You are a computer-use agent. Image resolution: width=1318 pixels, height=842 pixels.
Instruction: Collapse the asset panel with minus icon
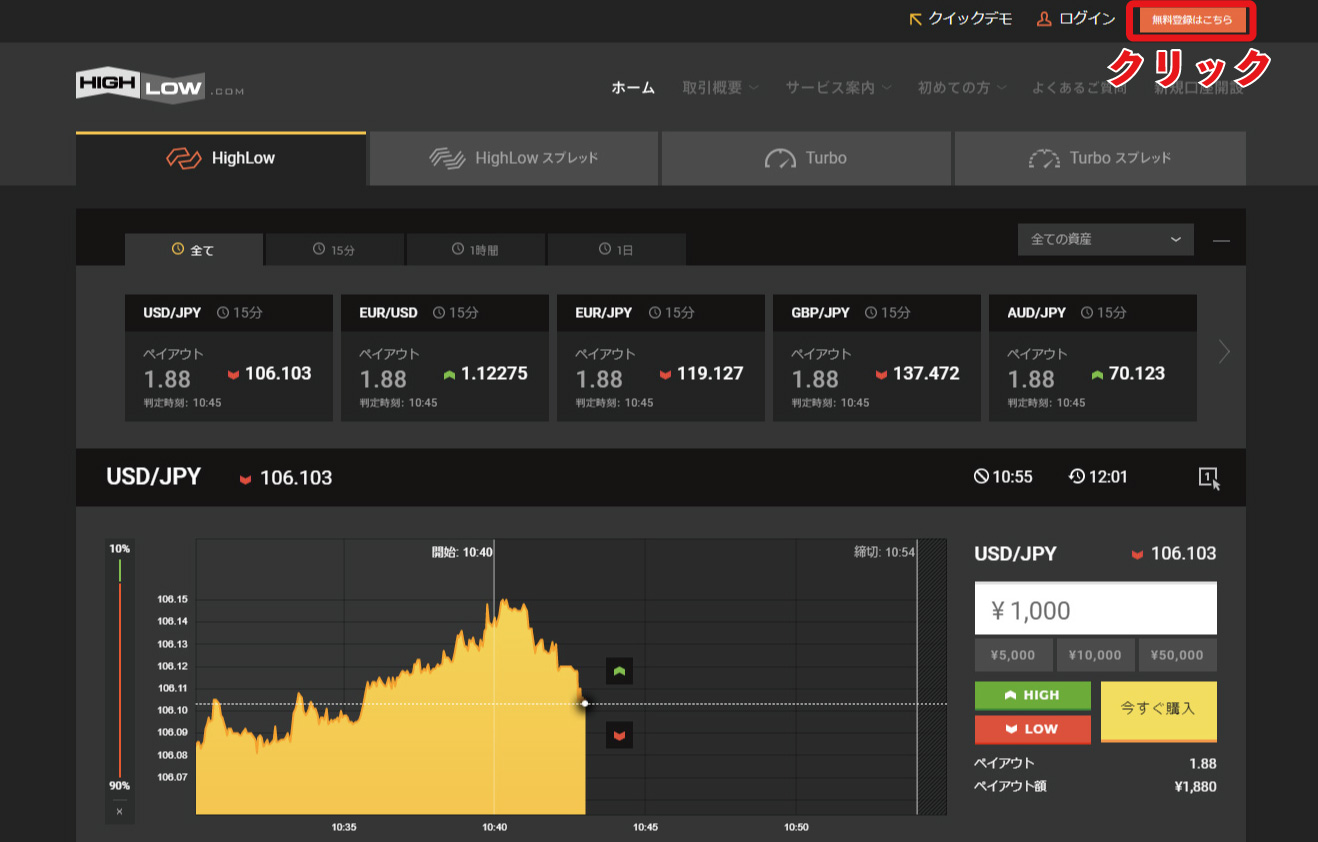tap(1221, 241)
